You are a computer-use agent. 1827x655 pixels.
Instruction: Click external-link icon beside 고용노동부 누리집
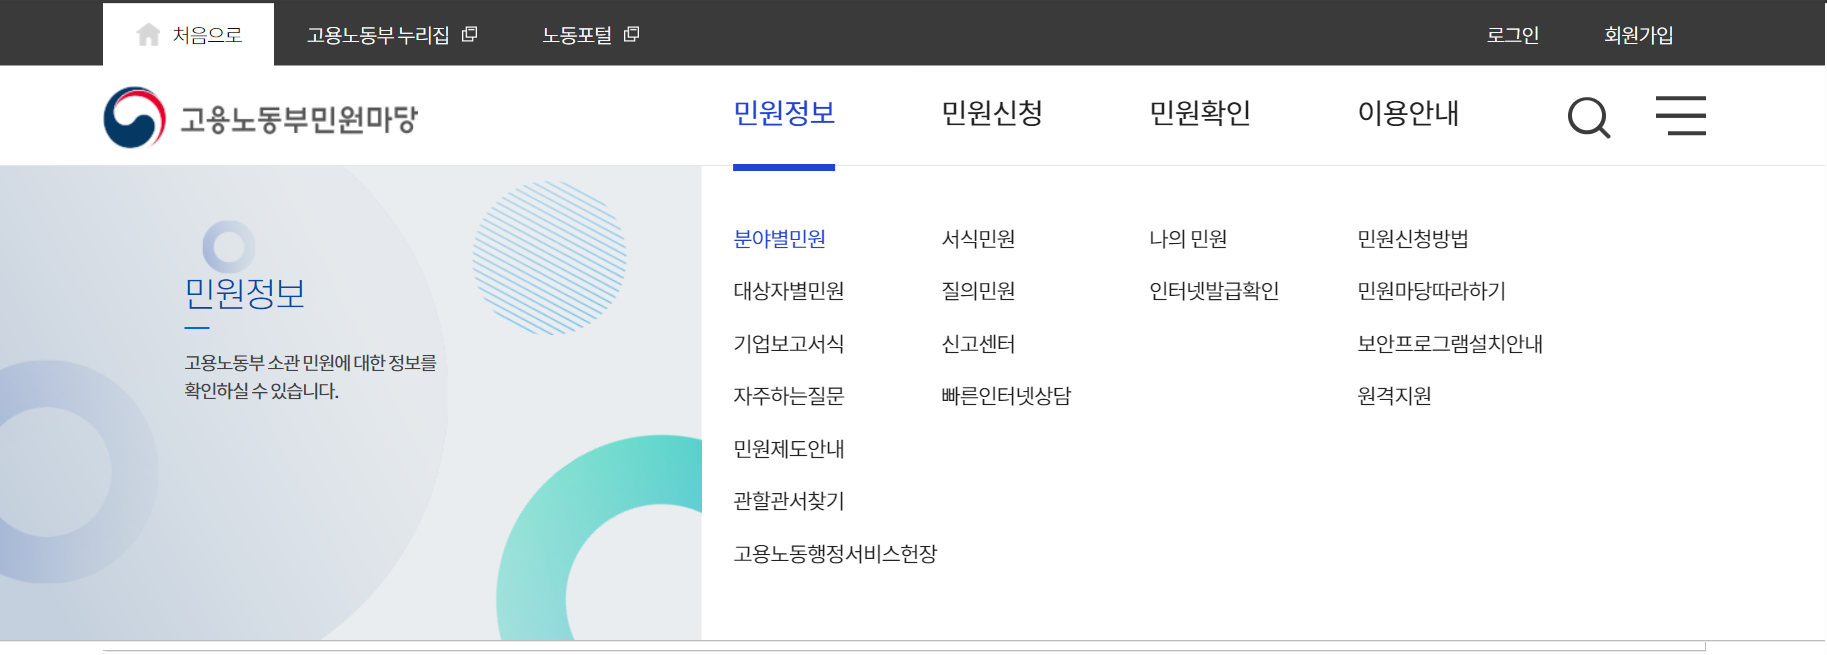(469, 35)
